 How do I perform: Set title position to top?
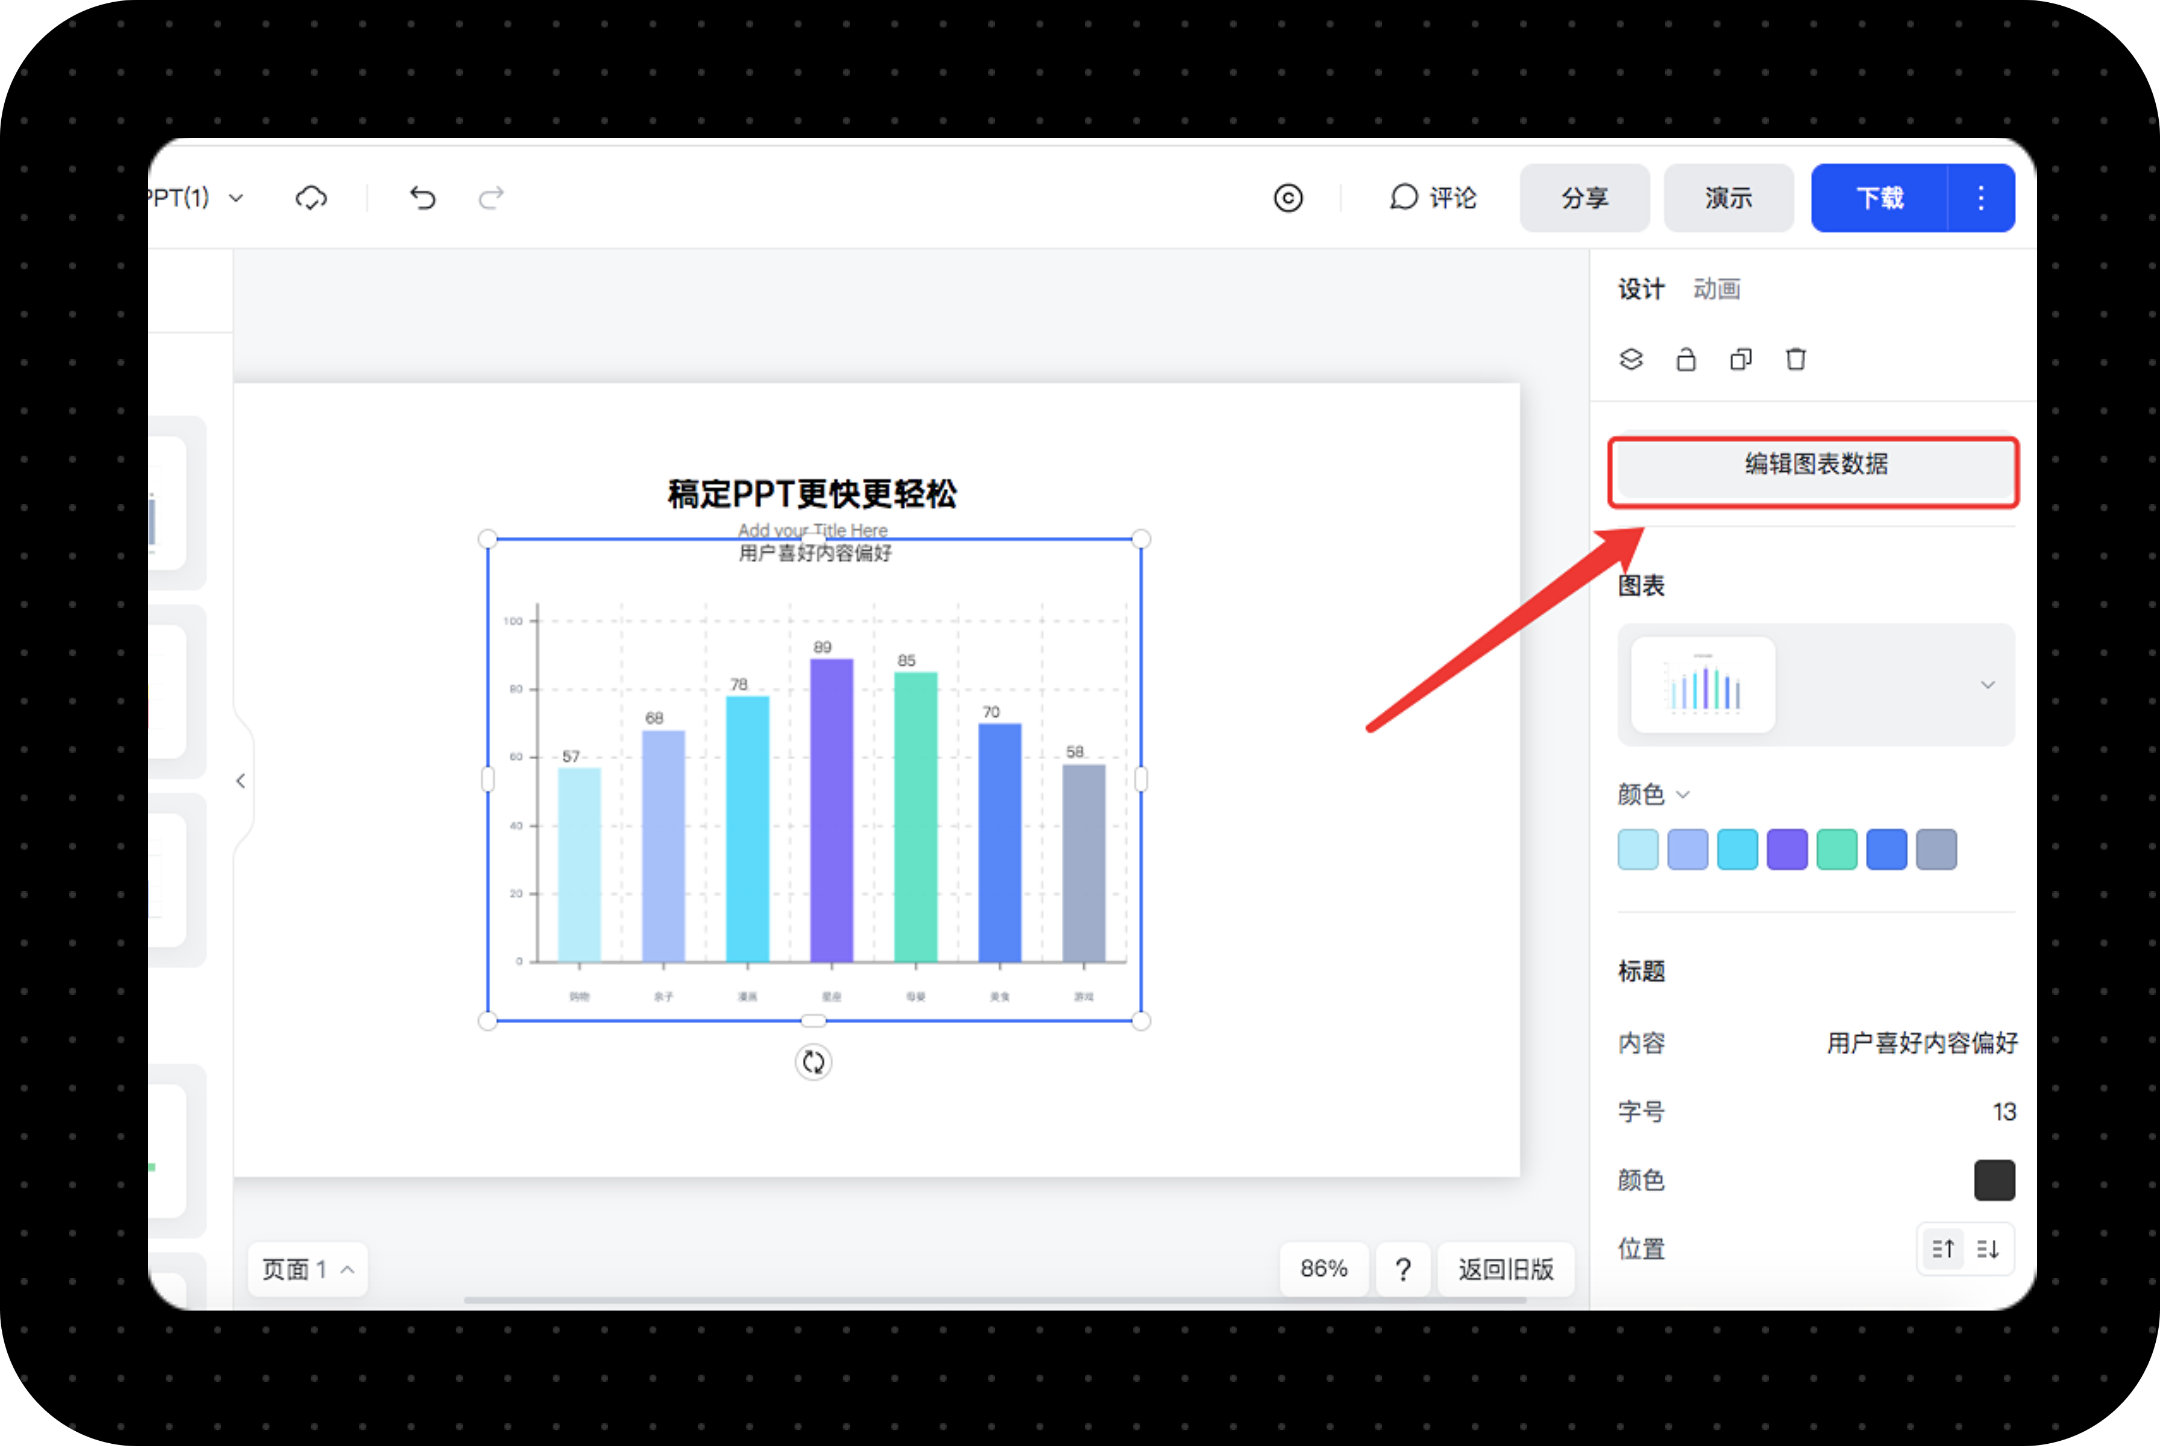pyautogui.click(x=1943, y=1249)
